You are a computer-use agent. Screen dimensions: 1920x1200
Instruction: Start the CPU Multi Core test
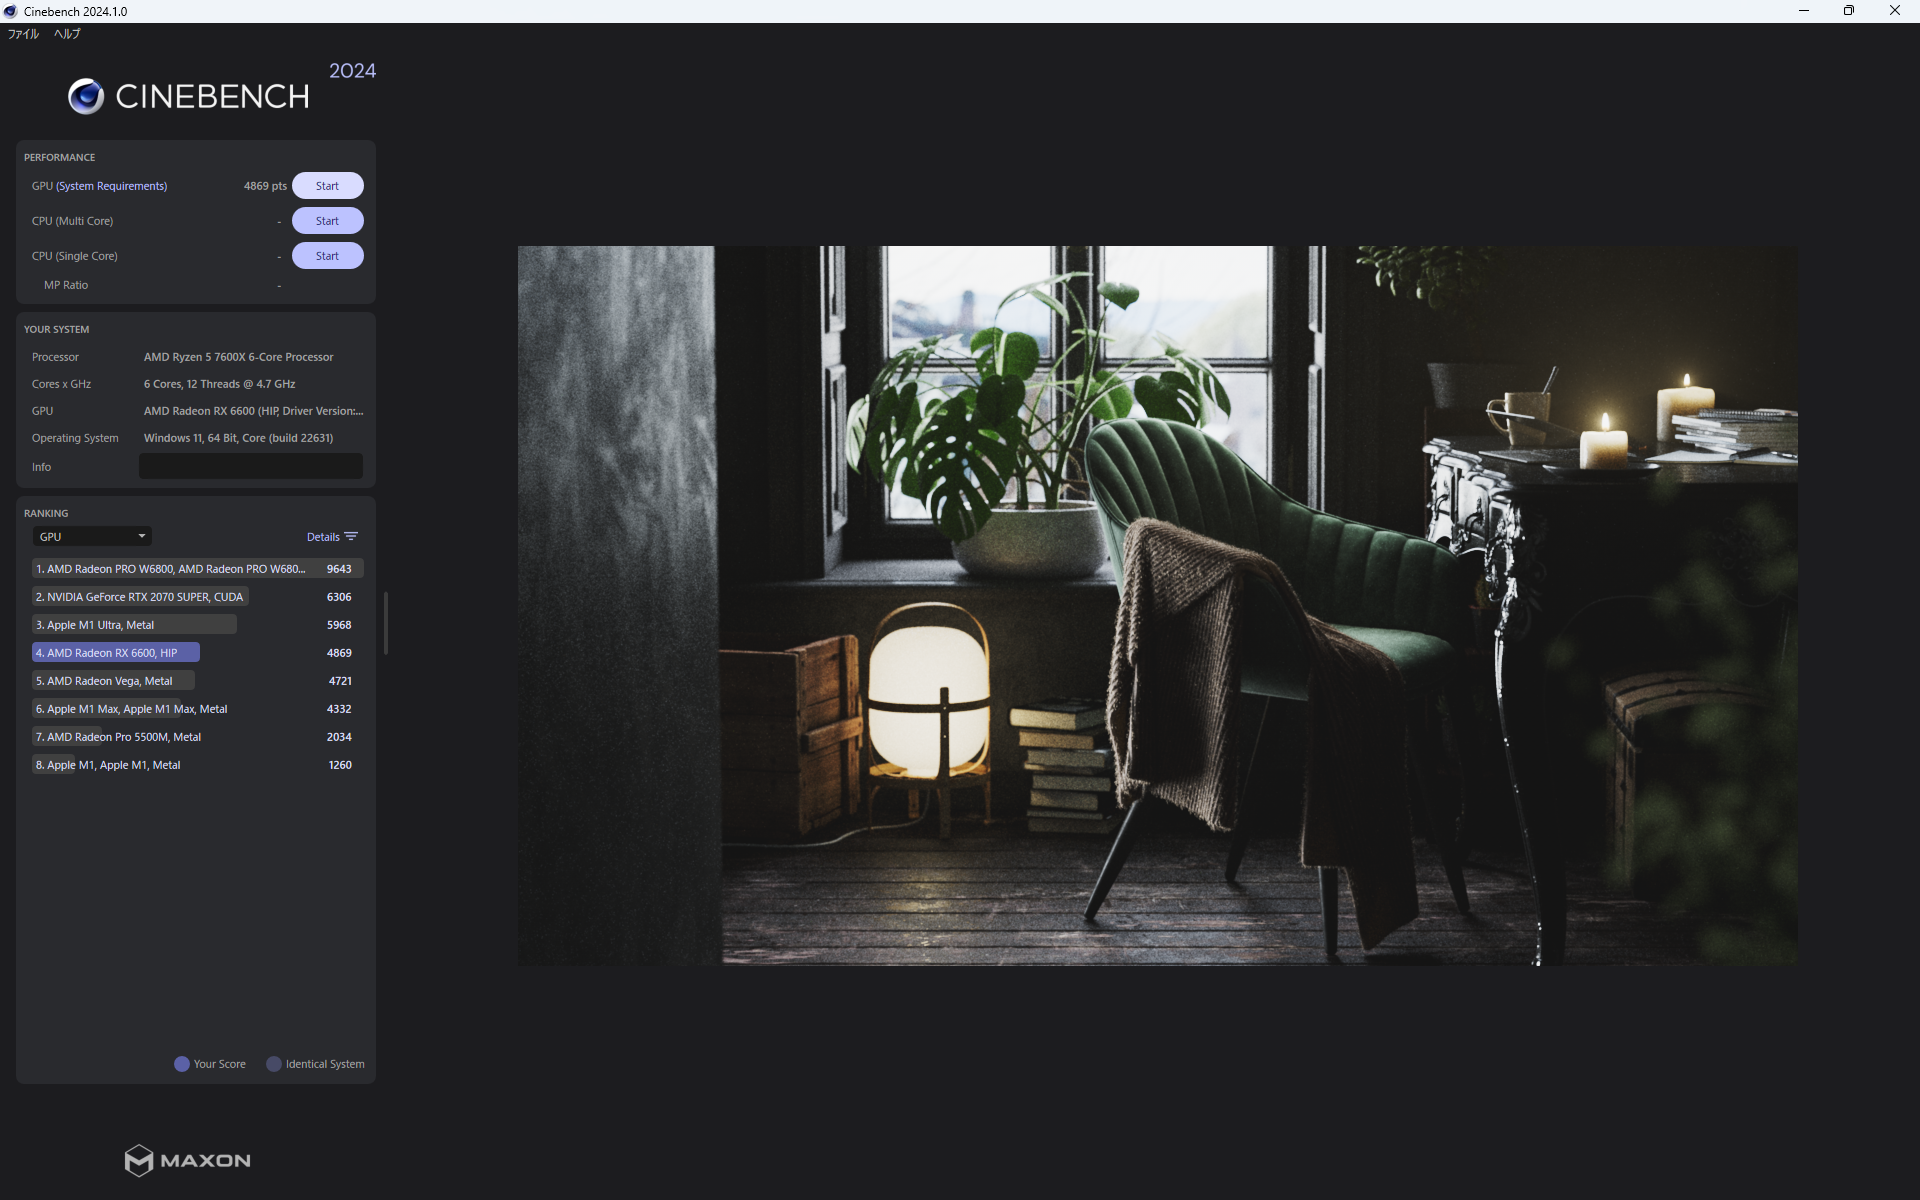[x=327, y=221]
